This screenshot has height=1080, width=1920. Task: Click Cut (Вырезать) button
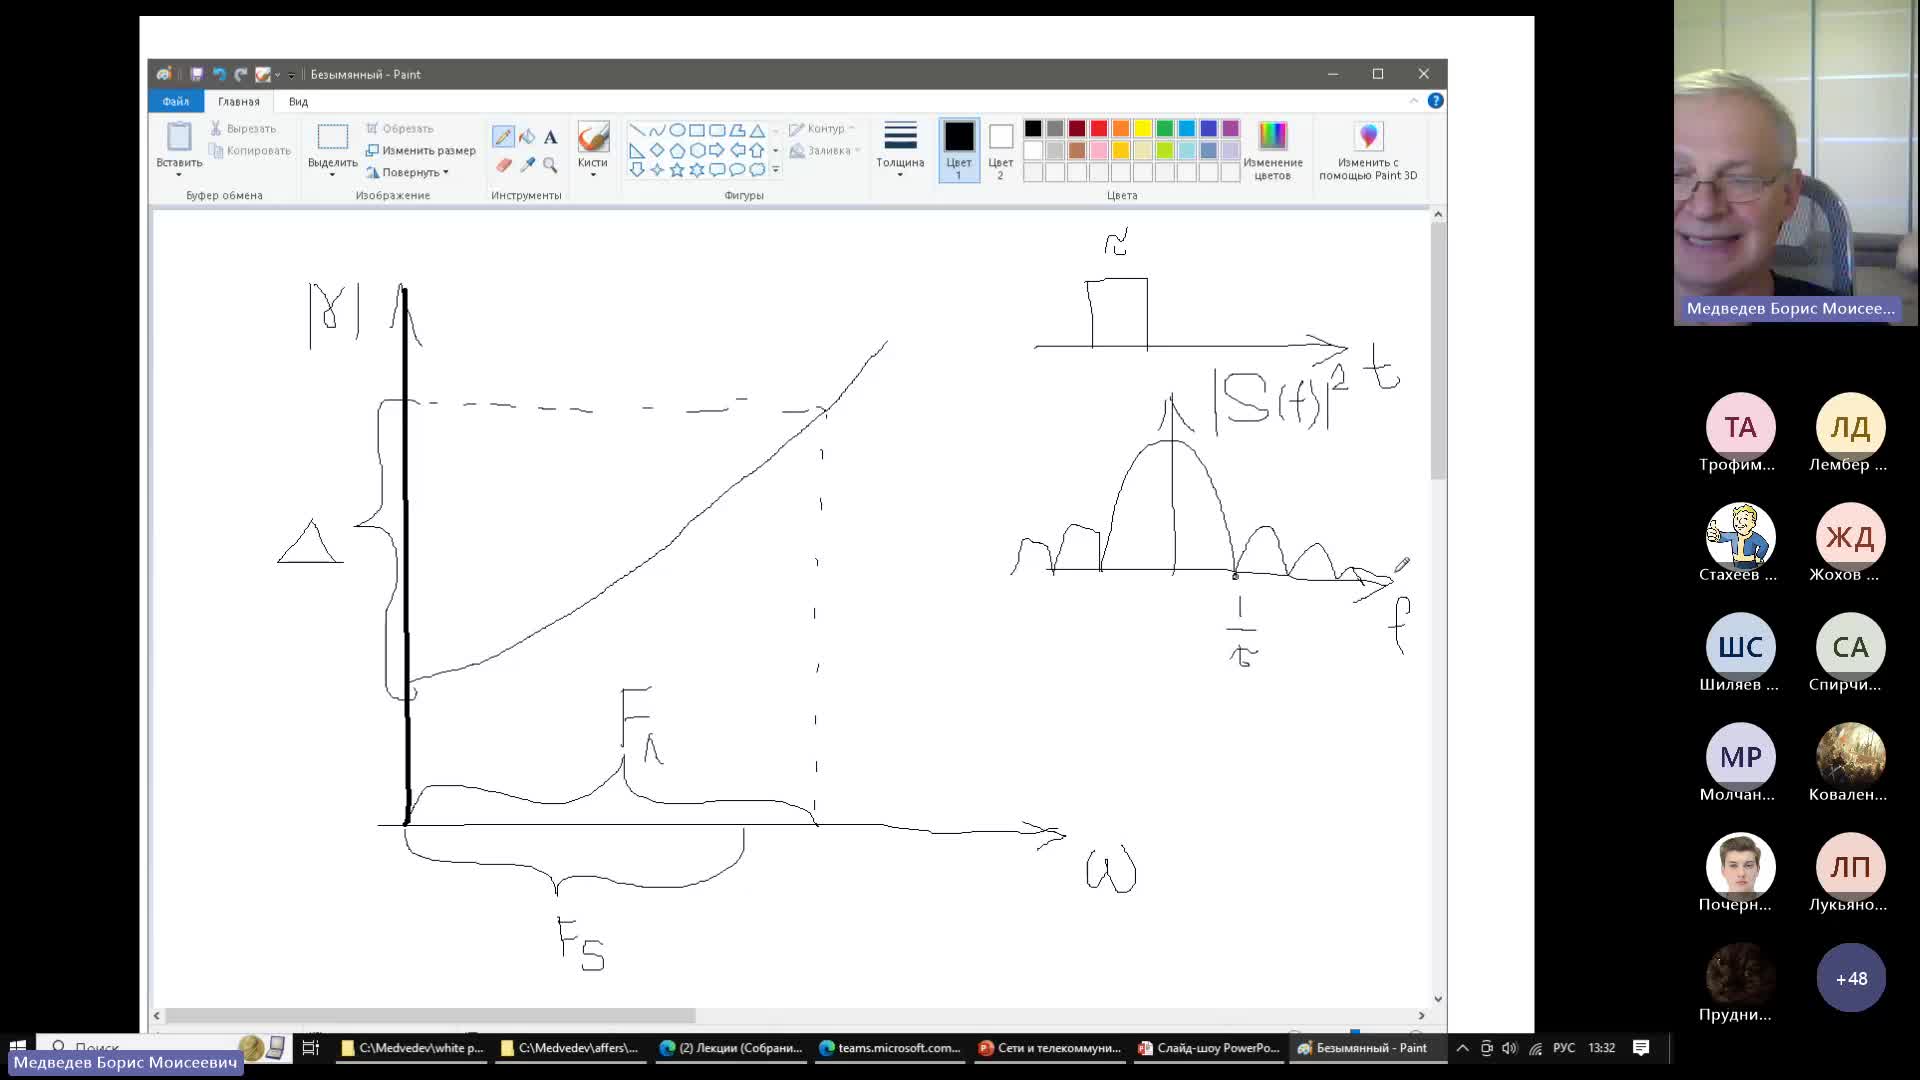tap(243, 128)
